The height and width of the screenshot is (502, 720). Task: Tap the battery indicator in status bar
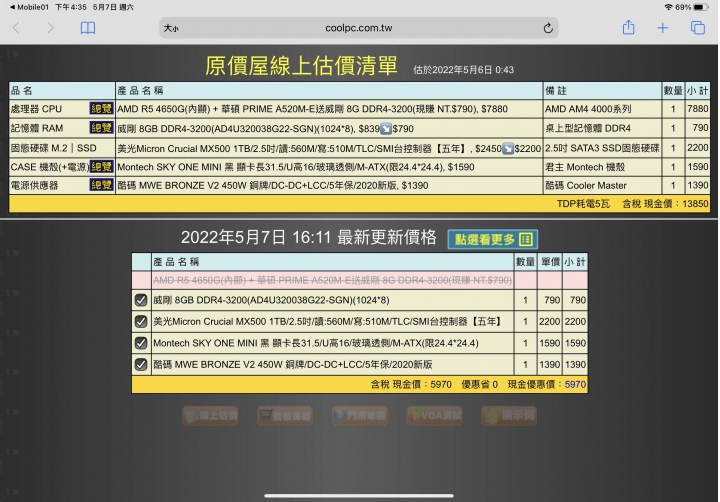coord(701,7)
